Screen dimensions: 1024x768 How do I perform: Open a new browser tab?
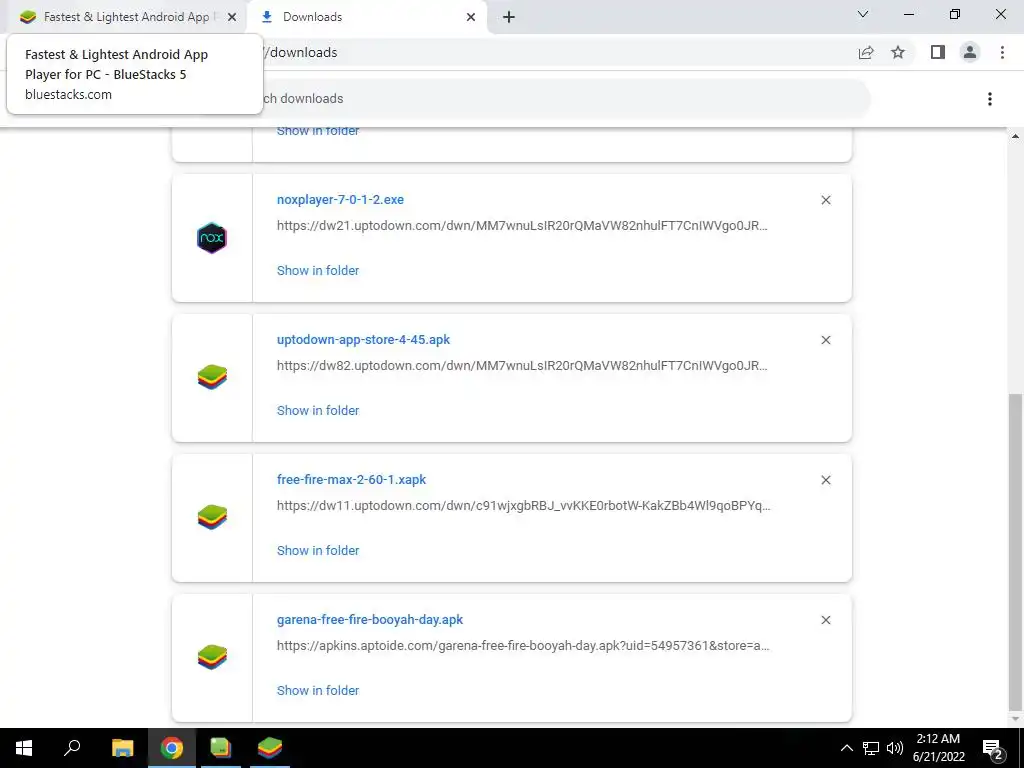pyautogui.click(x=509, y=17)
